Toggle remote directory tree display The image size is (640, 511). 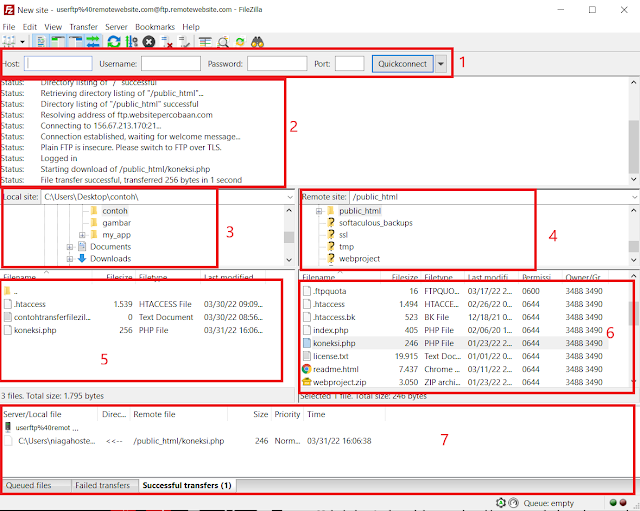click(75, 41)
